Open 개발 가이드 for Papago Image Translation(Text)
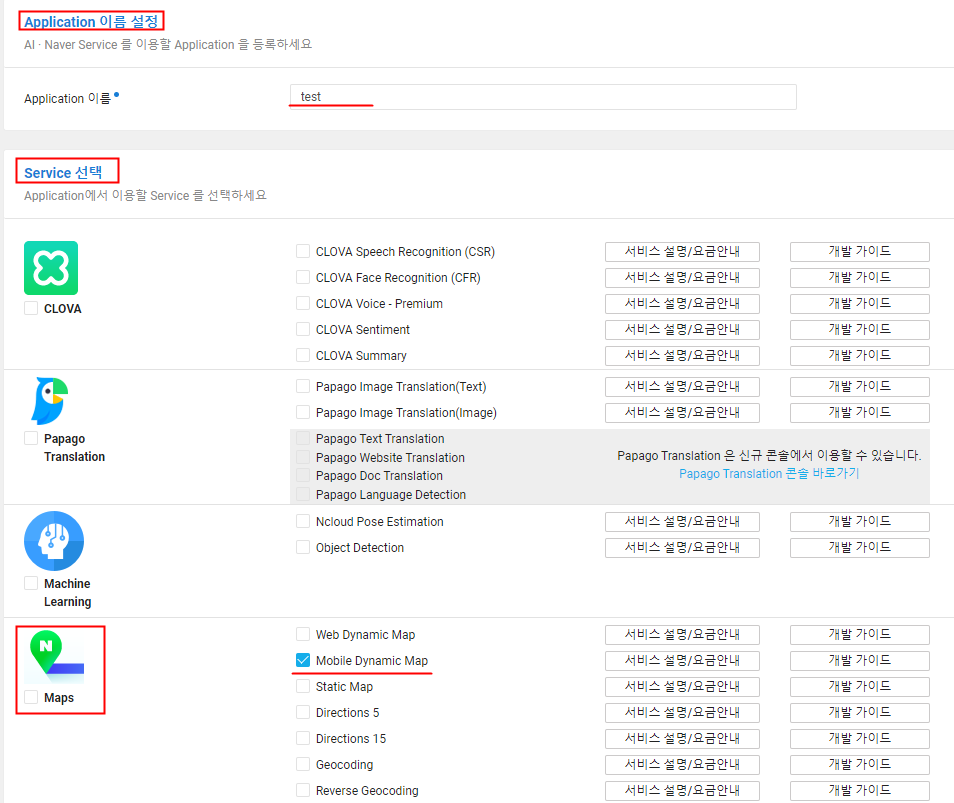 point(860,386)
